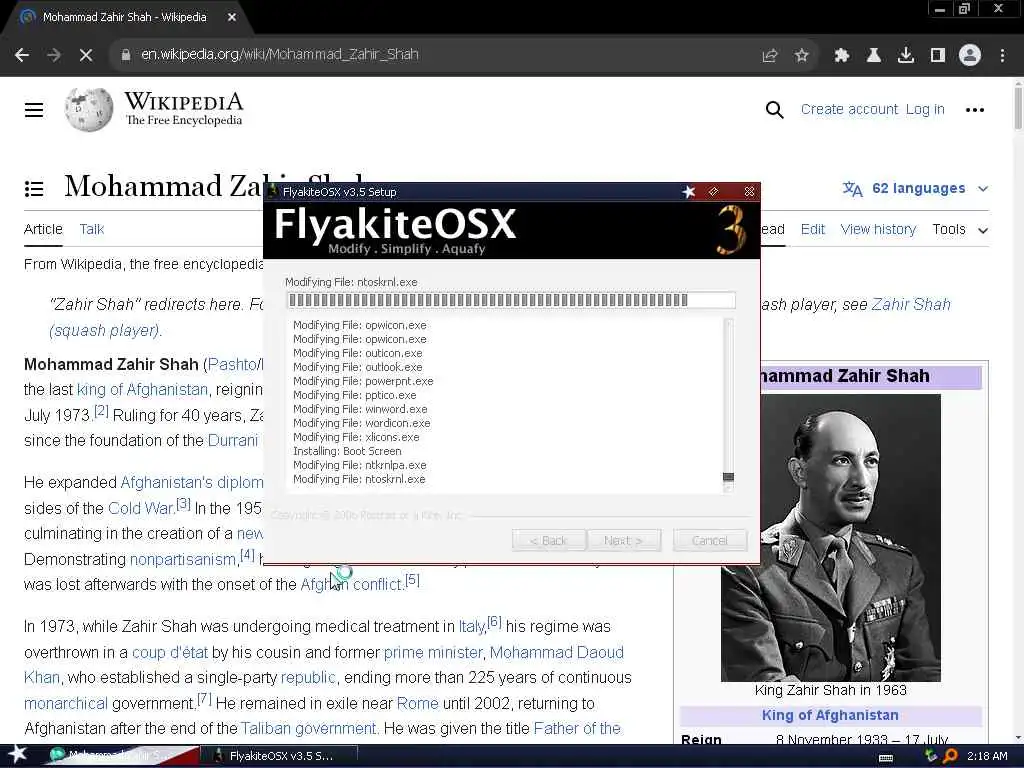
Task: Click the installer progress bar
Action: click(x=511, y=300)
